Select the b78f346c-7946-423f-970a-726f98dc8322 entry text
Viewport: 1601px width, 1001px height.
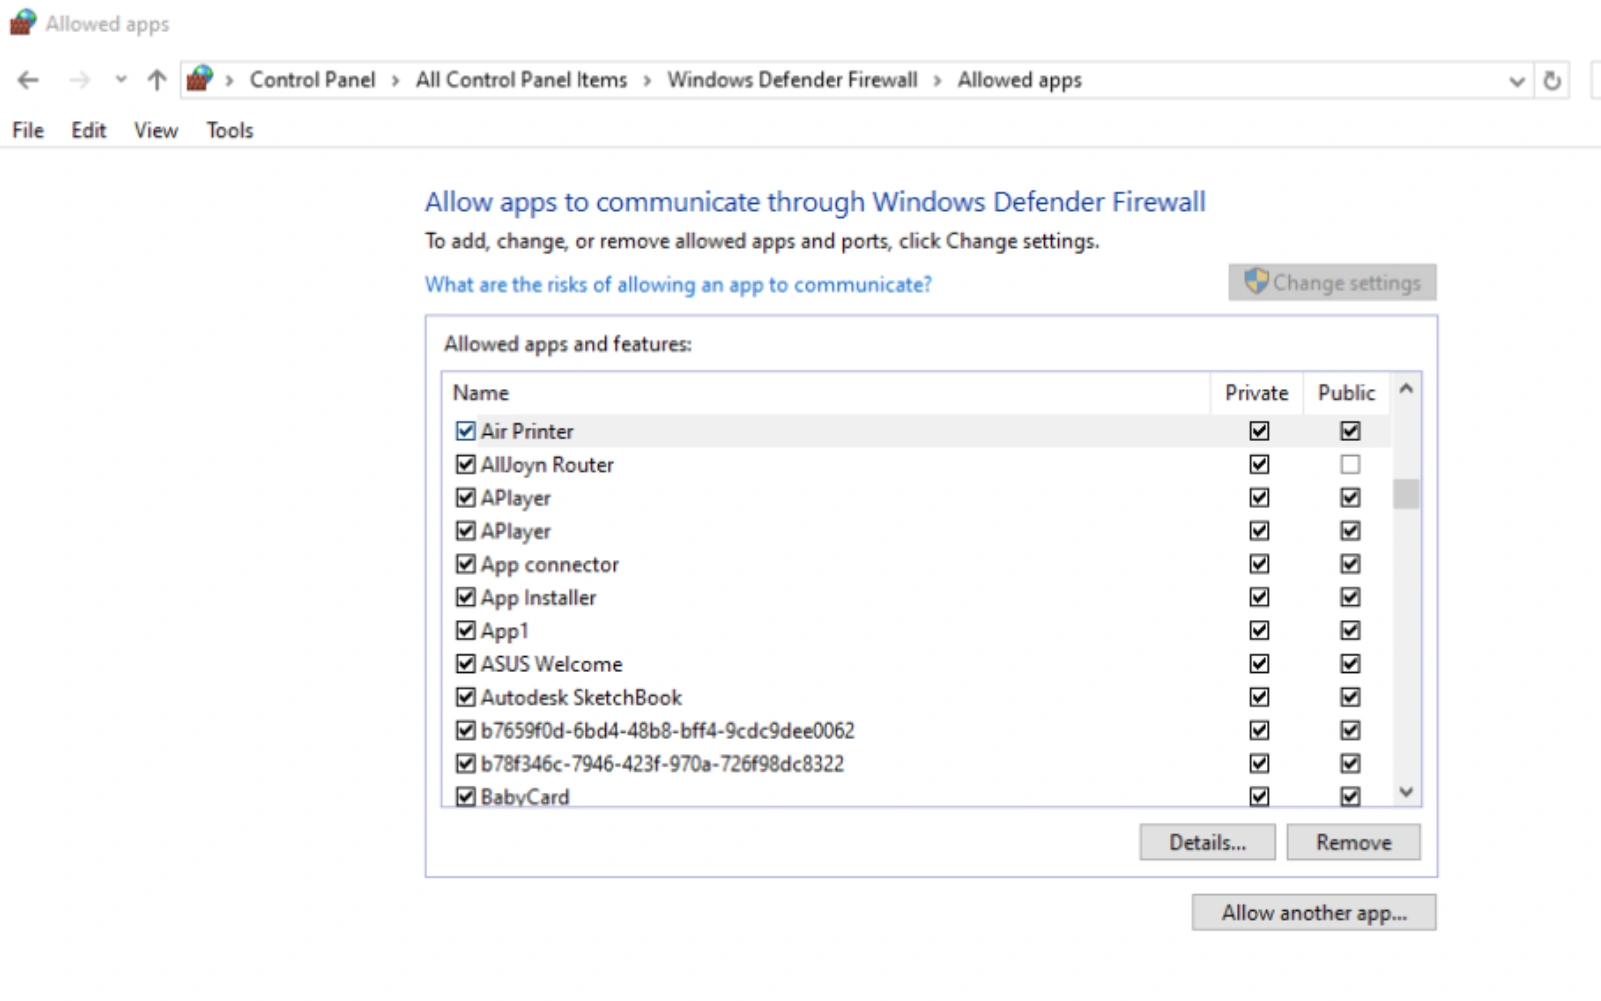(x=662, y=763)
